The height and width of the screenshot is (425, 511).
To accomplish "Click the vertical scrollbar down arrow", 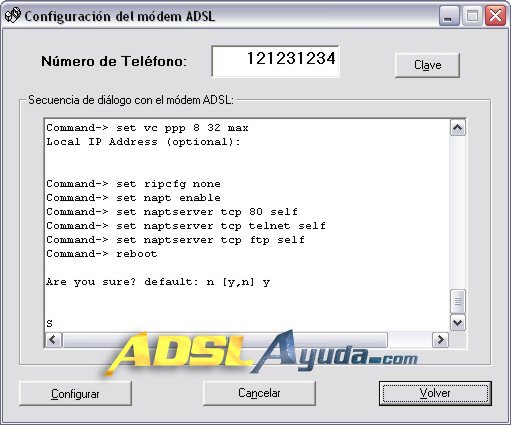I will 458,323.
